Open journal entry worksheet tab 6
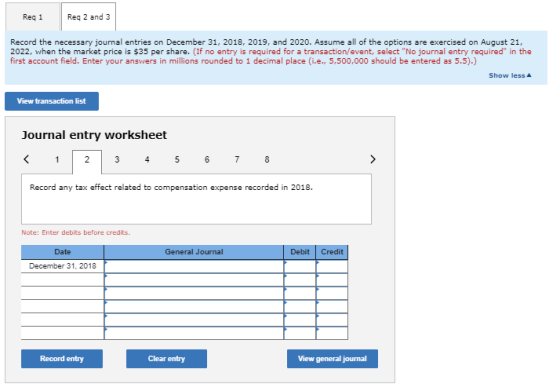The width and height of the screenshot is (560, 391). coord(207,160)
